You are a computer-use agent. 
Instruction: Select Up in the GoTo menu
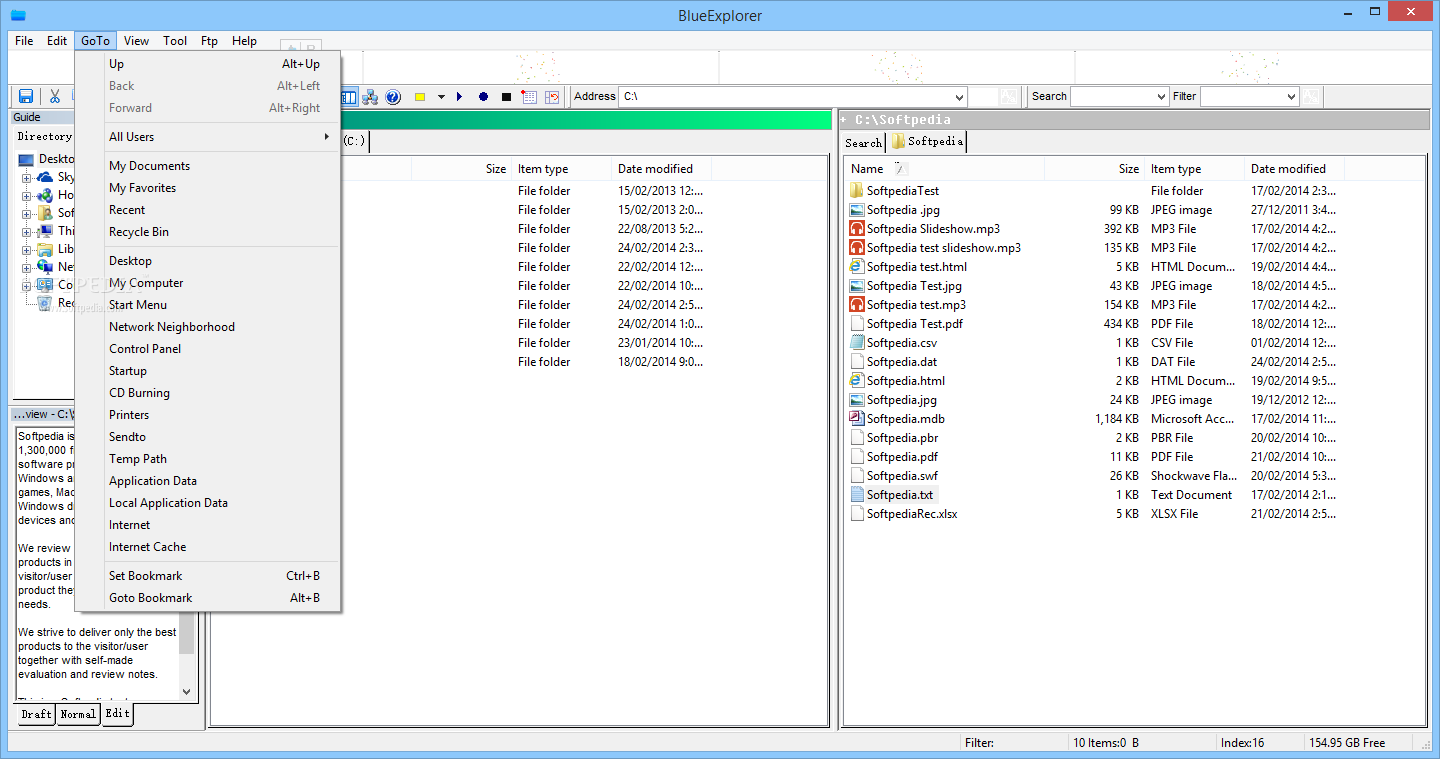pos(208,64)
